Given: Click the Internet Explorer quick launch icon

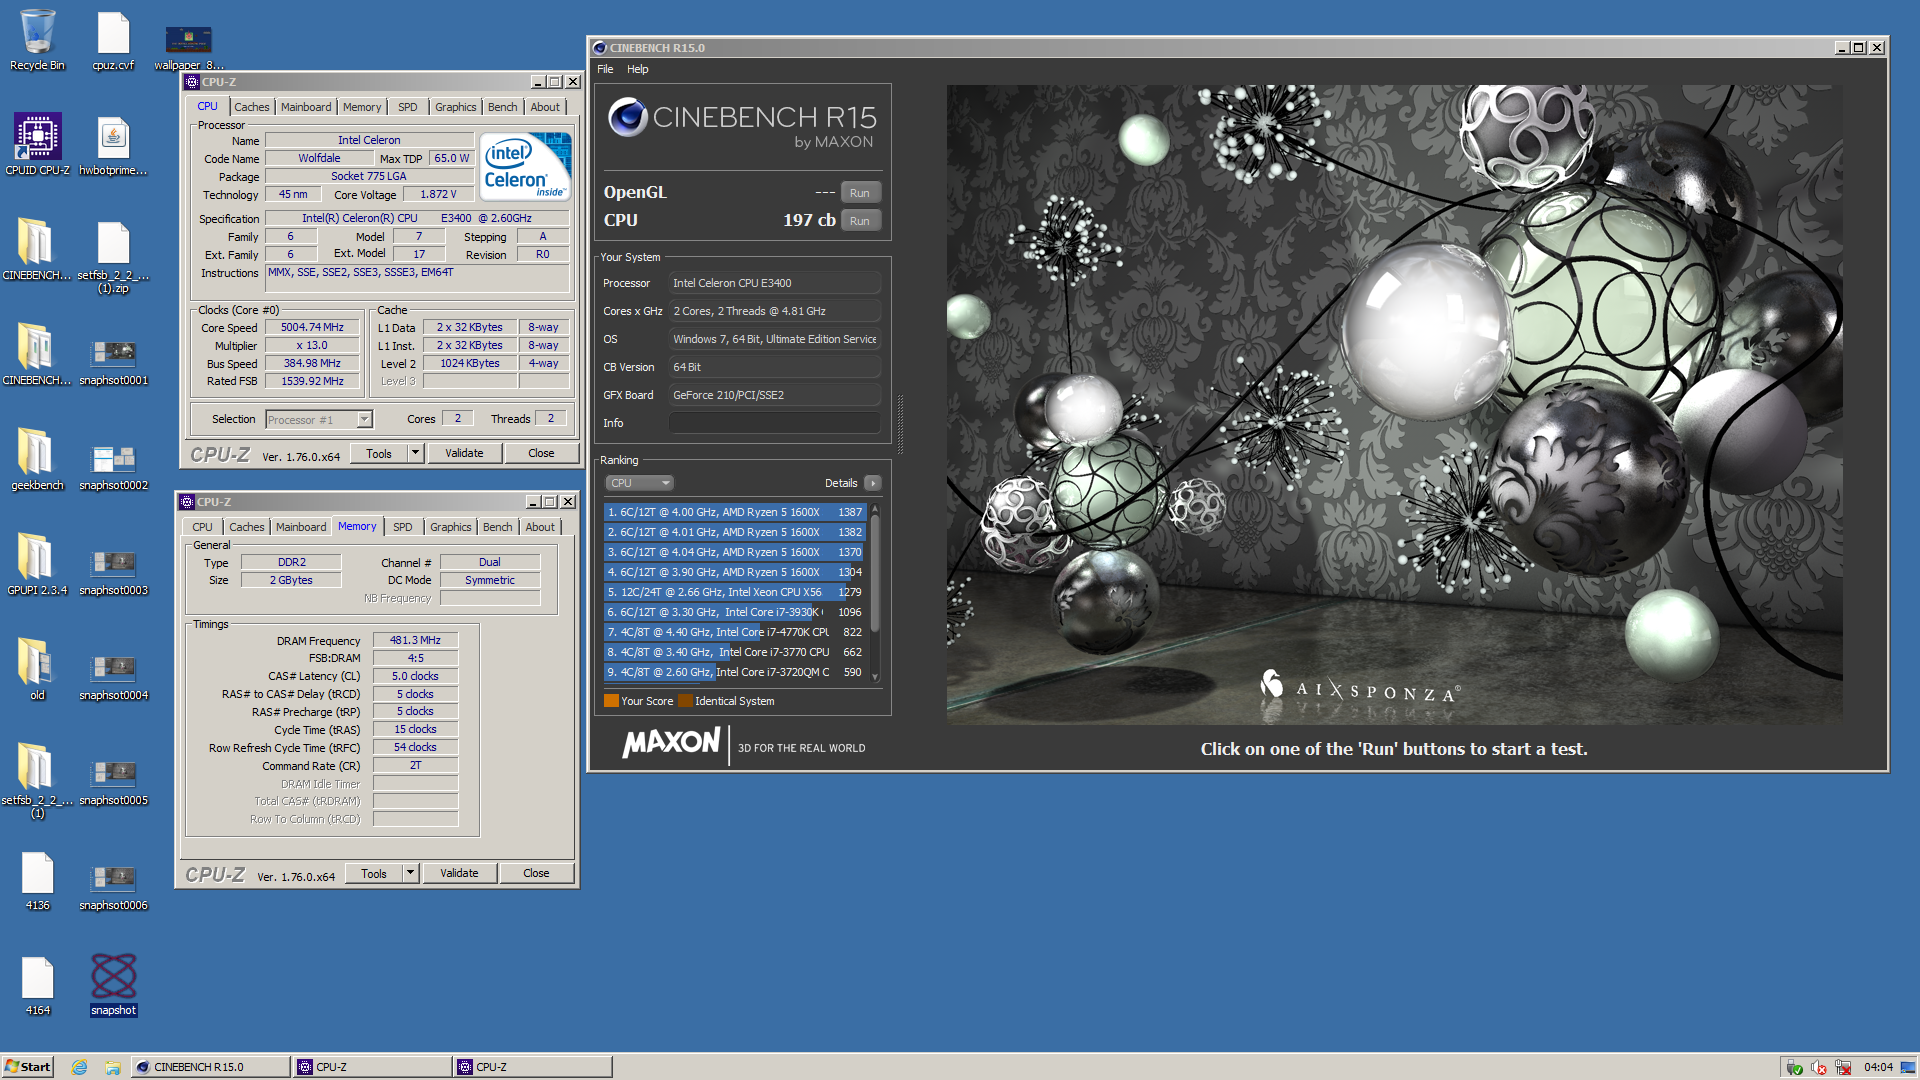Looking at the screenshot, I should click(80, 1067).
